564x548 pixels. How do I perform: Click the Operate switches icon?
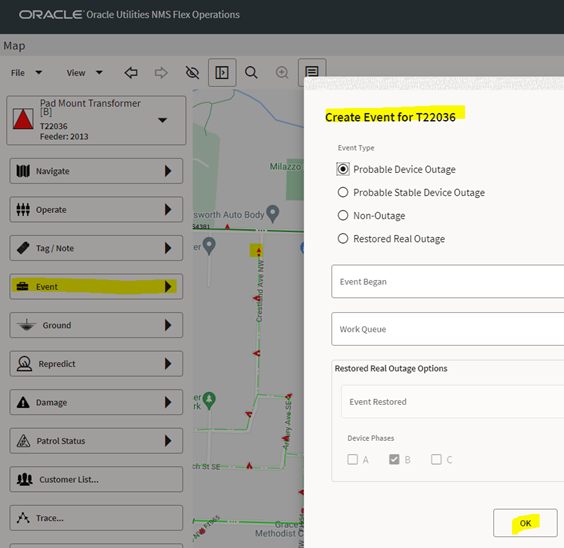coord(23,210)
